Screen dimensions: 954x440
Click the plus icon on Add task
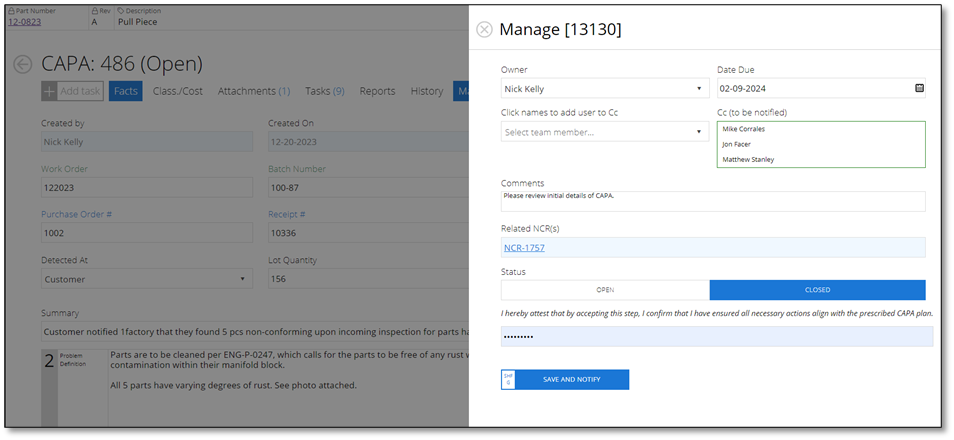pos(50,91)
